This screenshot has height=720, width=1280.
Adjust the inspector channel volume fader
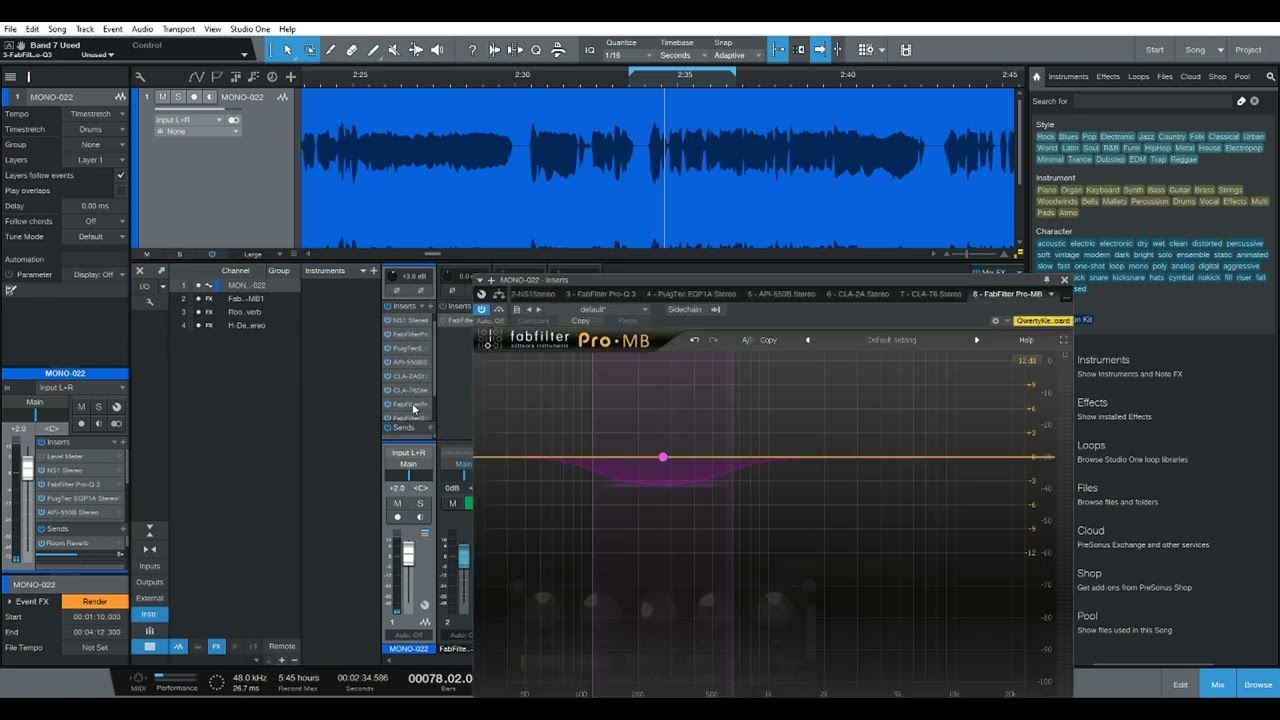point(28,468)
